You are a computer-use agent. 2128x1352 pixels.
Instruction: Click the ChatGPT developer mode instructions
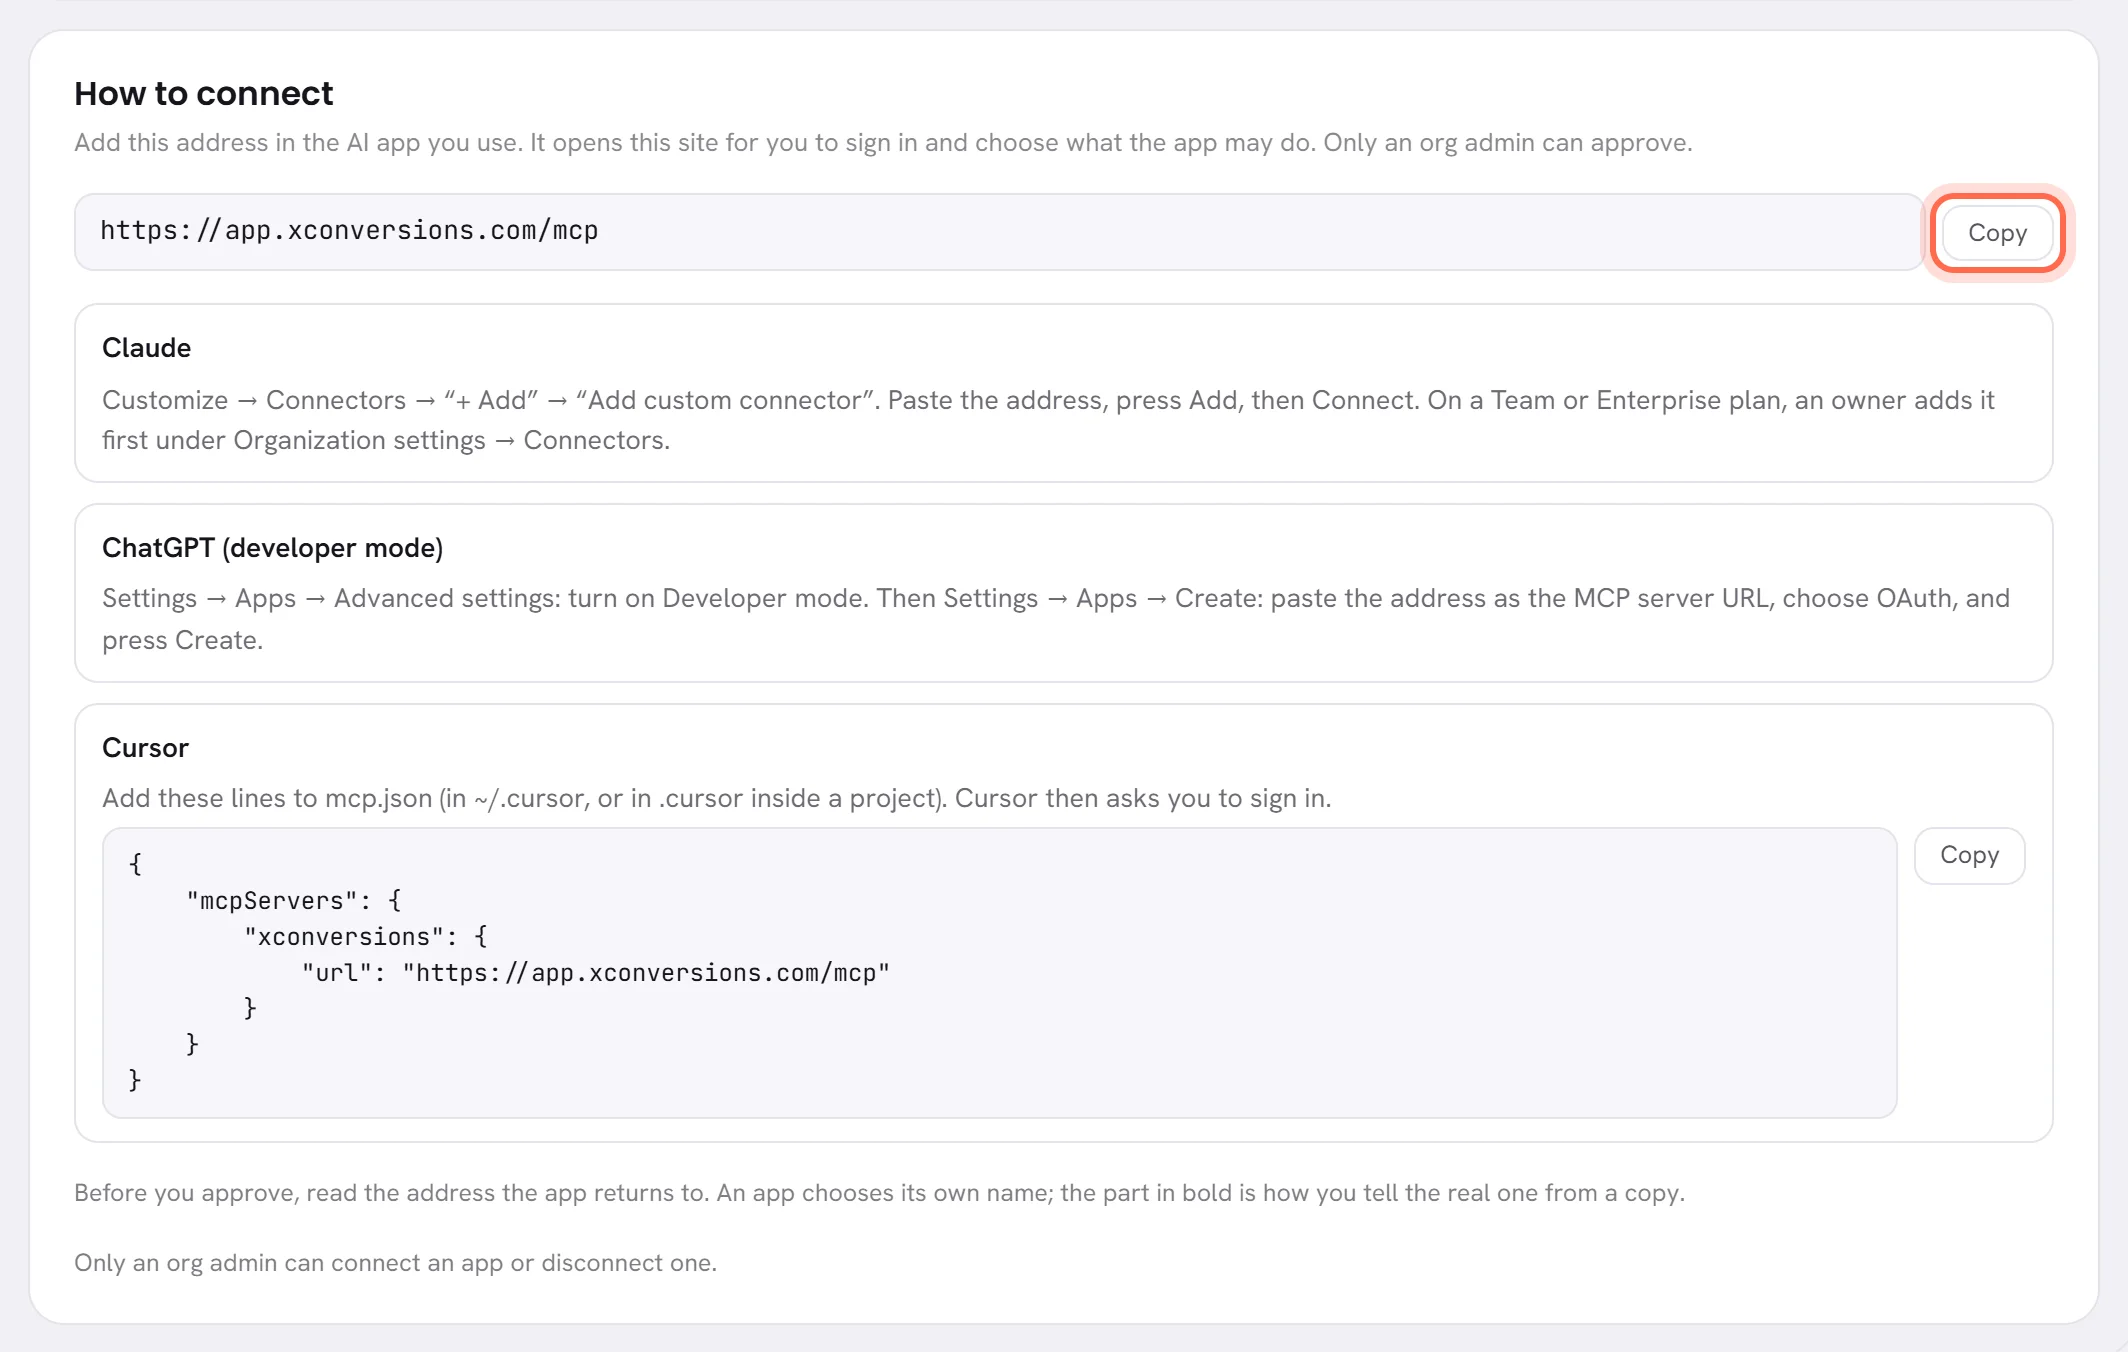coord(1056,619)
